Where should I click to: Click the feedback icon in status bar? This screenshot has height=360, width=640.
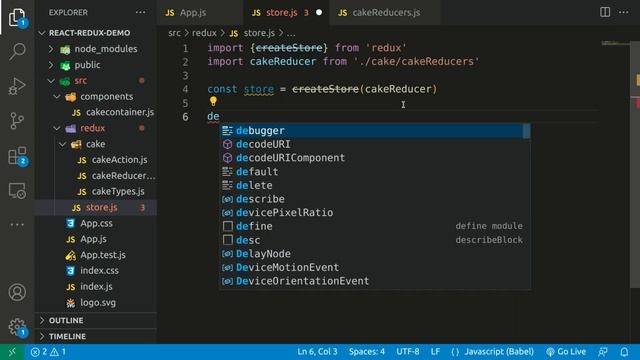602,352
